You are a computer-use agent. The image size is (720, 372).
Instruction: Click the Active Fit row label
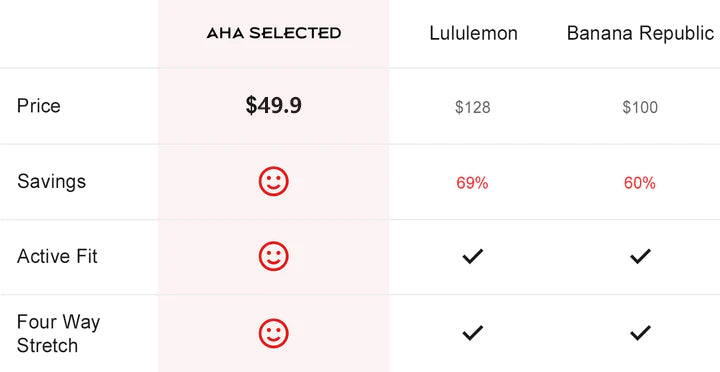(57, 256)
